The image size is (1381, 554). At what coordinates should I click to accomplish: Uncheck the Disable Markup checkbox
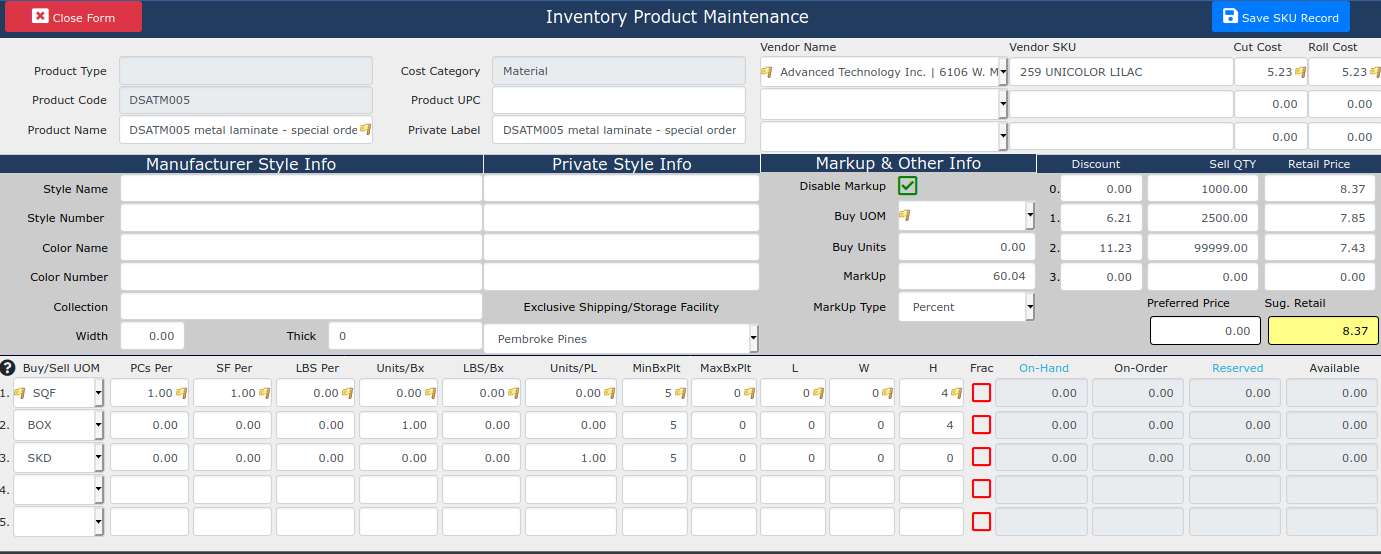coord(908,186)
